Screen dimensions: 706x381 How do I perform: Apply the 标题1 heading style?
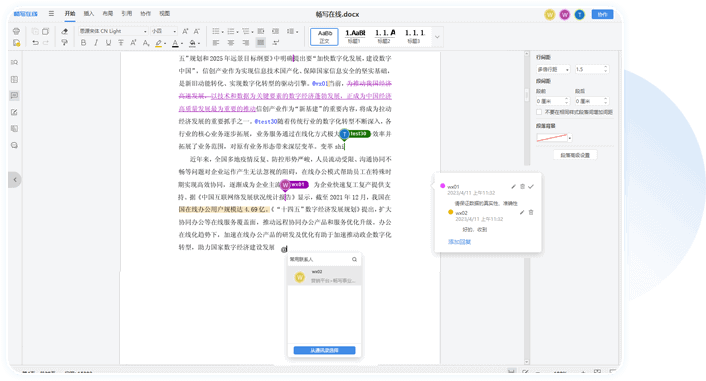click(x=355, y=36)
